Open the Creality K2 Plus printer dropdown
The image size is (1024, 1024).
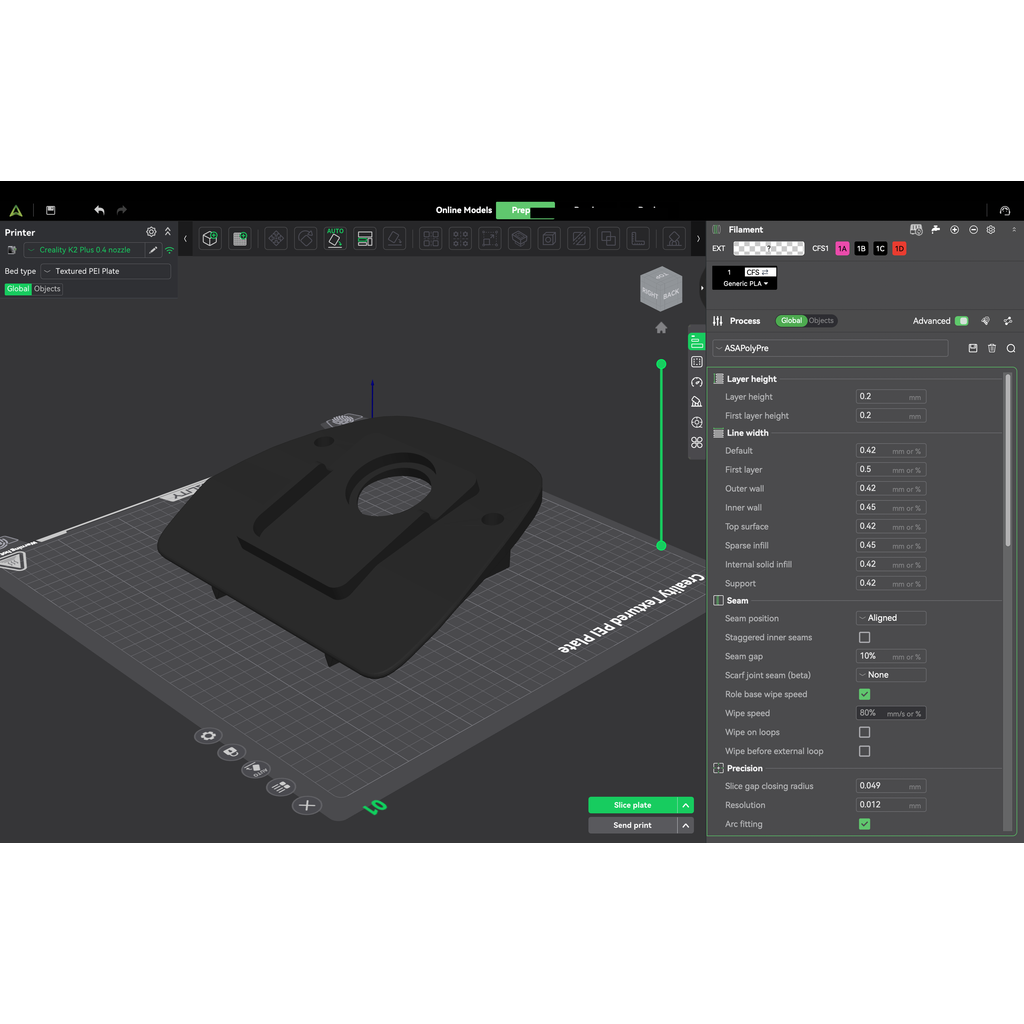point(84,250)
